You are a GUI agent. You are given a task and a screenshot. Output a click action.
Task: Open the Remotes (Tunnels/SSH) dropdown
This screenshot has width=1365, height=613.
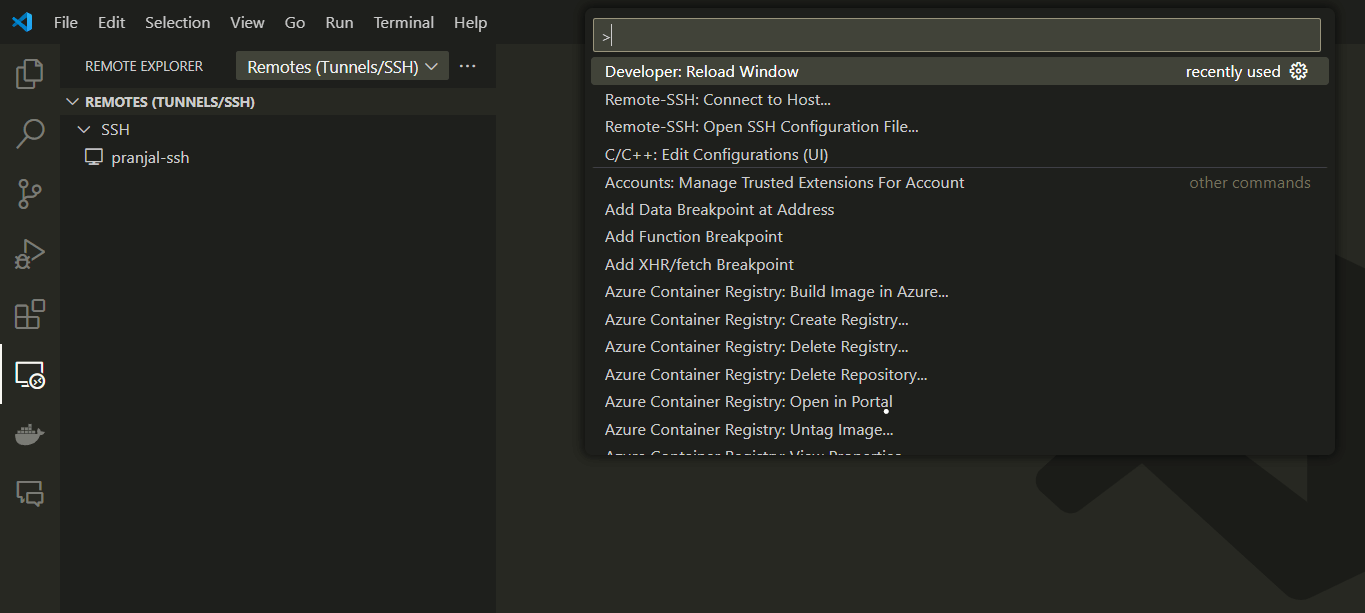coord(342,67)
